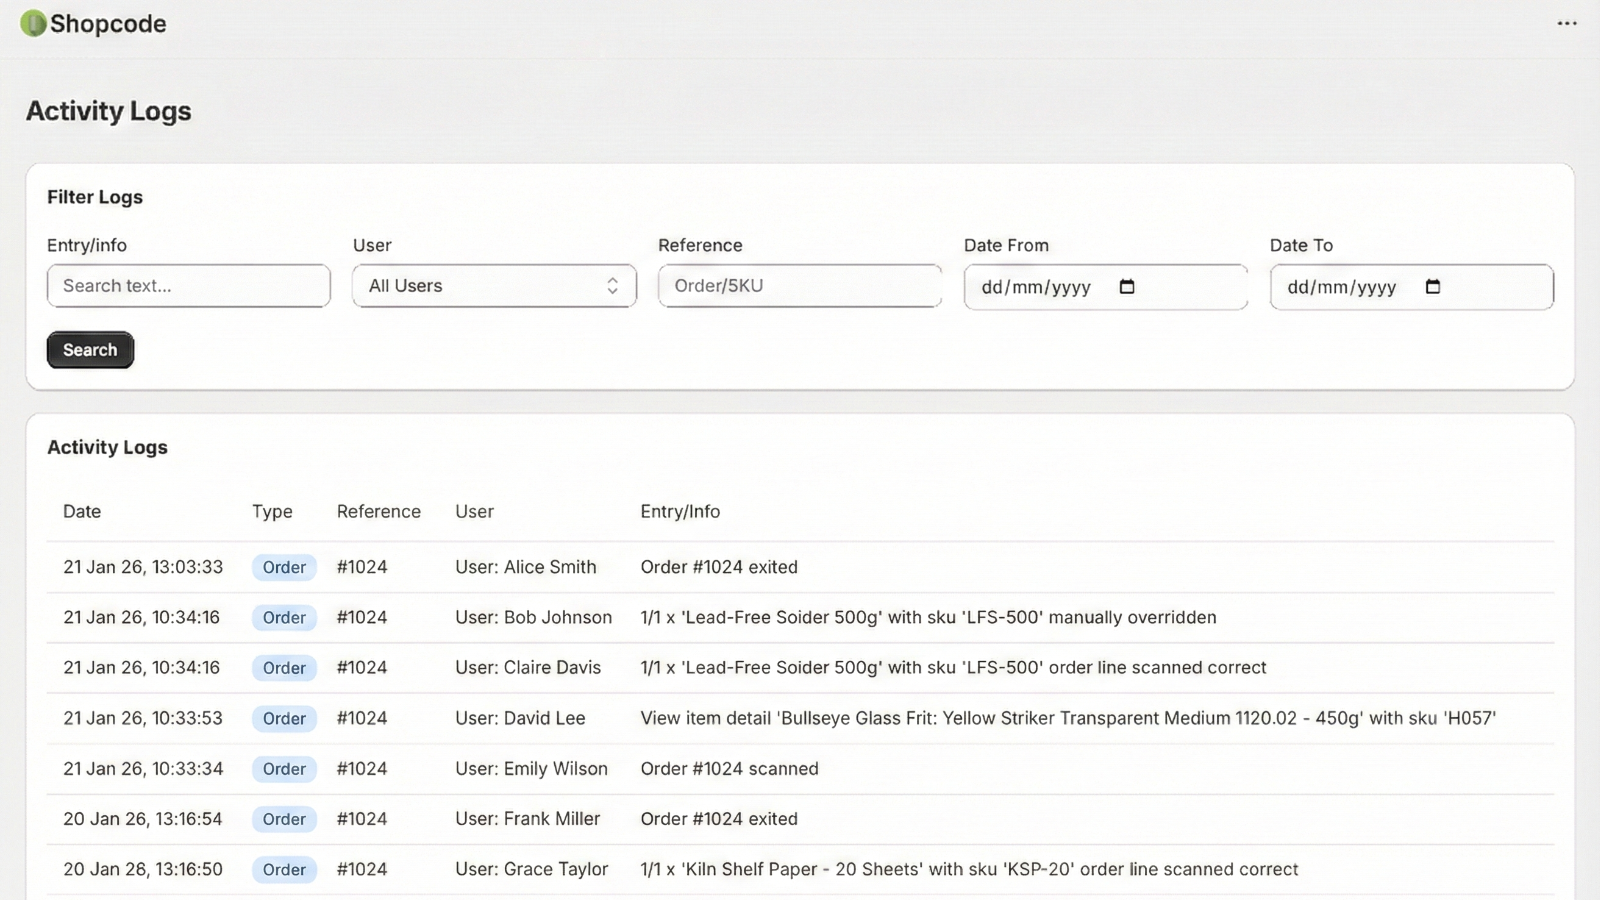Viewport: 1600px width, 900px height.
Task: Click the Order badge on Bob Johnson's row
Action: tap(284, 618)
